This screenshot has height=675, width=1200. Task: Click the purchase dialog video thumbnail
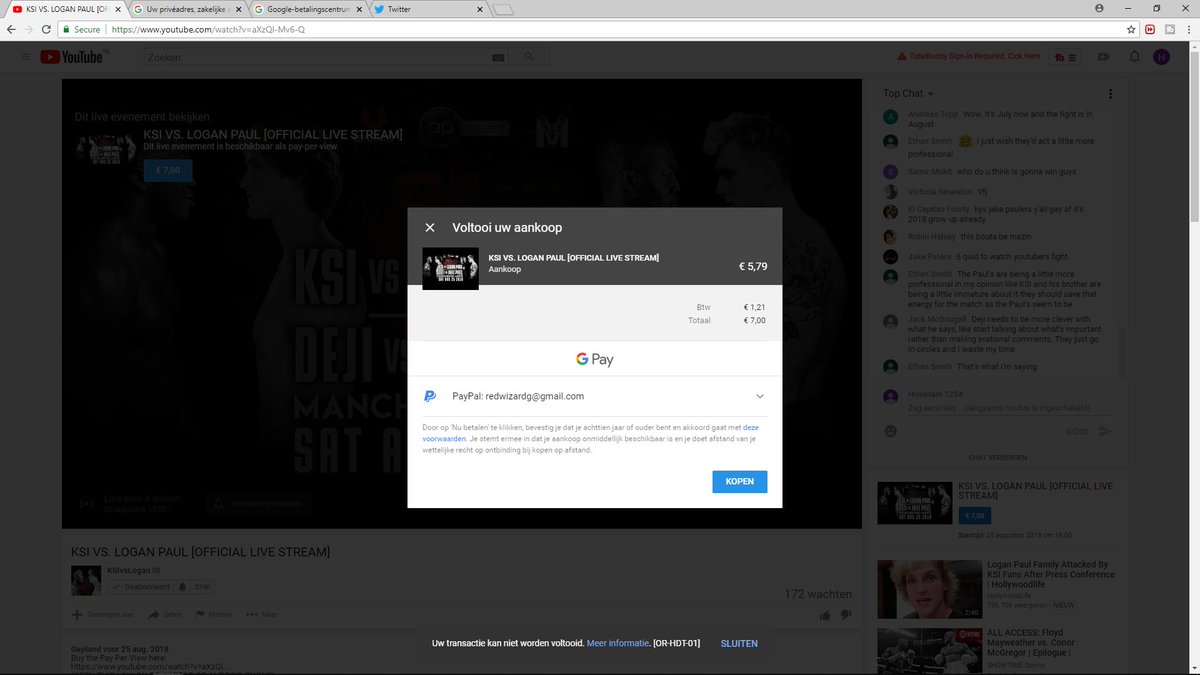pos(450,269)
